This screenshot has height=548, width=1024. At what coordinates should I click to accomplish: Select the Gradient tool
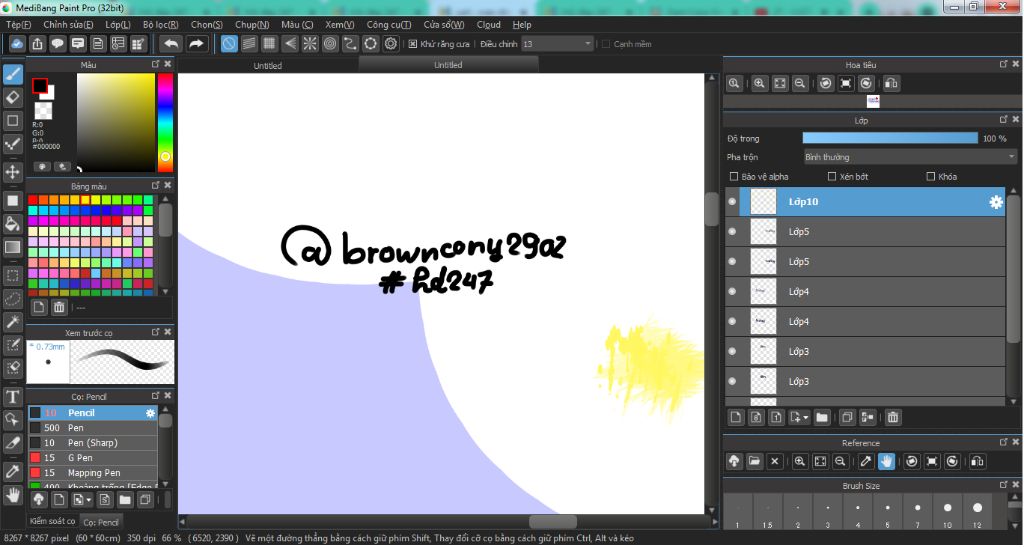(x=12, y=248)
